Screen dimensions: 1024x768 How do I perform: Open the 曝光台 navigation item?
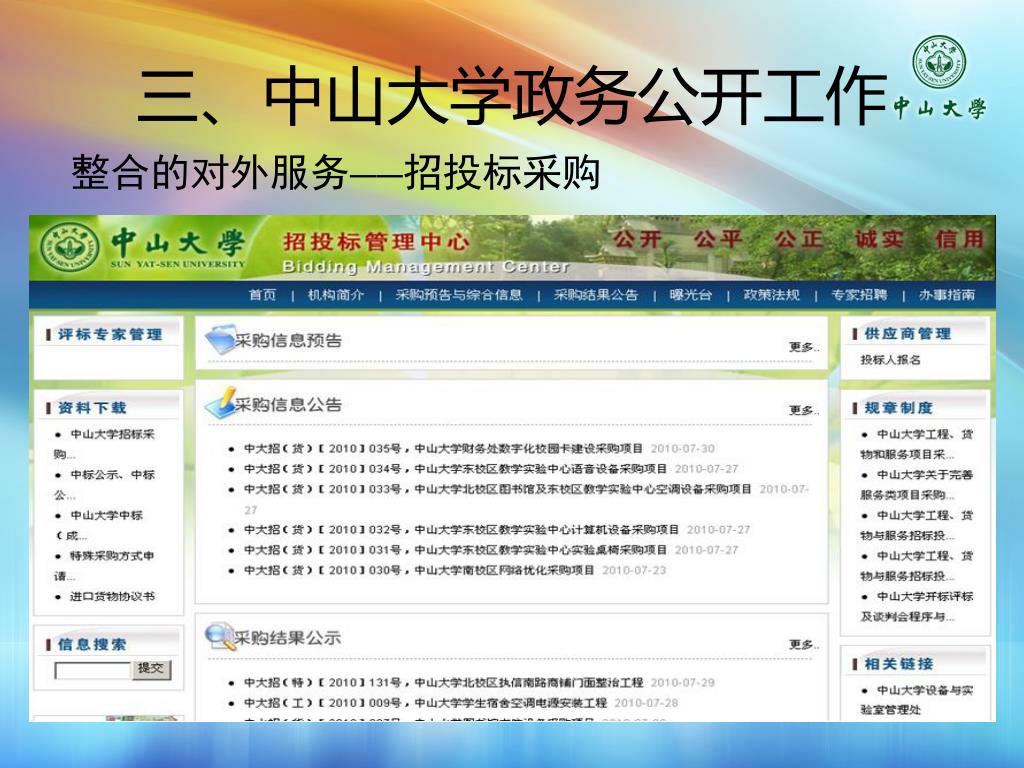coord(690,295)
